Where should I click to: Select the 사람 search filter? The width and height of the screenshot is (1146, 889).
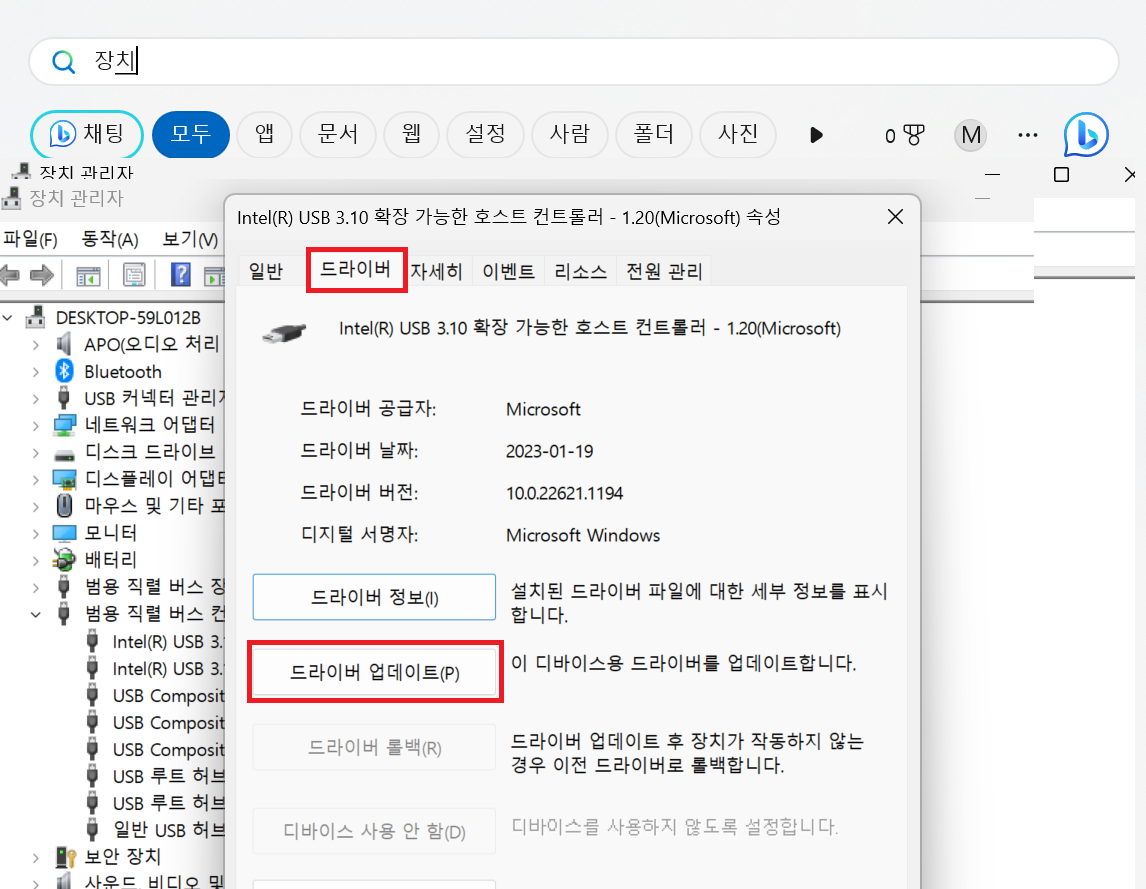click(x=570, y=135)
